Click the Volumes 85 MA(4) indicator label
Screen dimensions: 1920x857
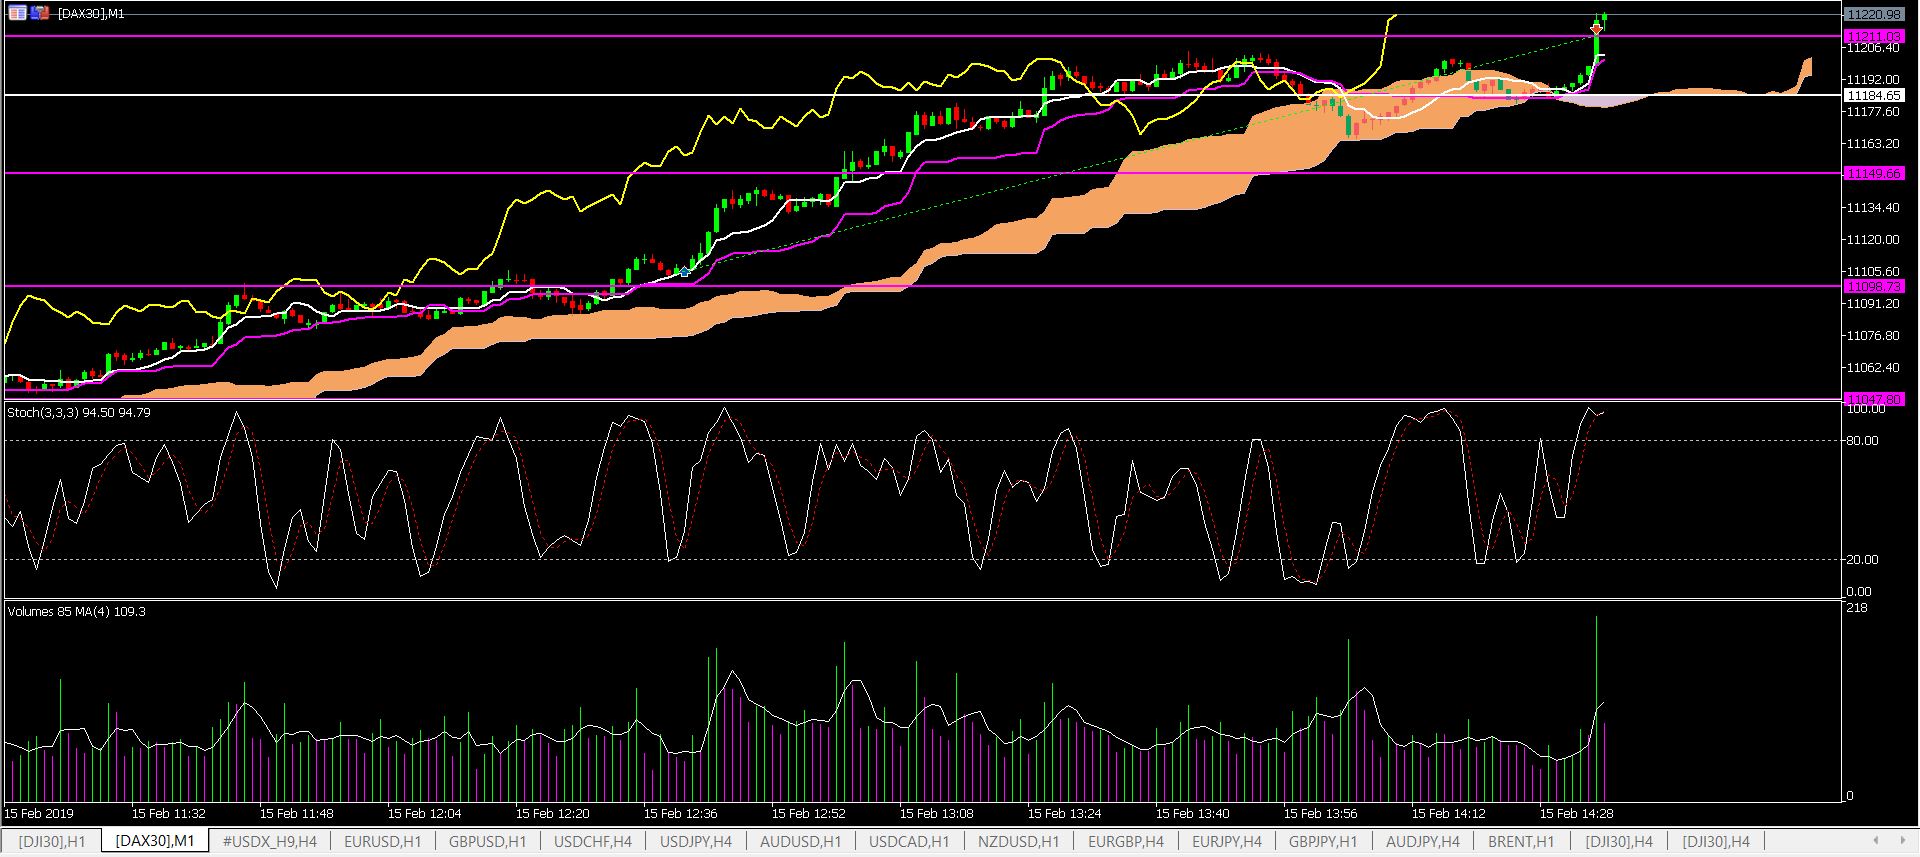pos(76,611)
